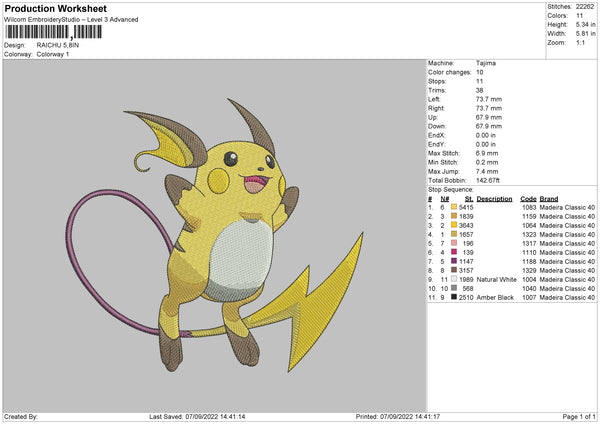
Task: Click the Colors value '11' in header
Action: point(579,16)
